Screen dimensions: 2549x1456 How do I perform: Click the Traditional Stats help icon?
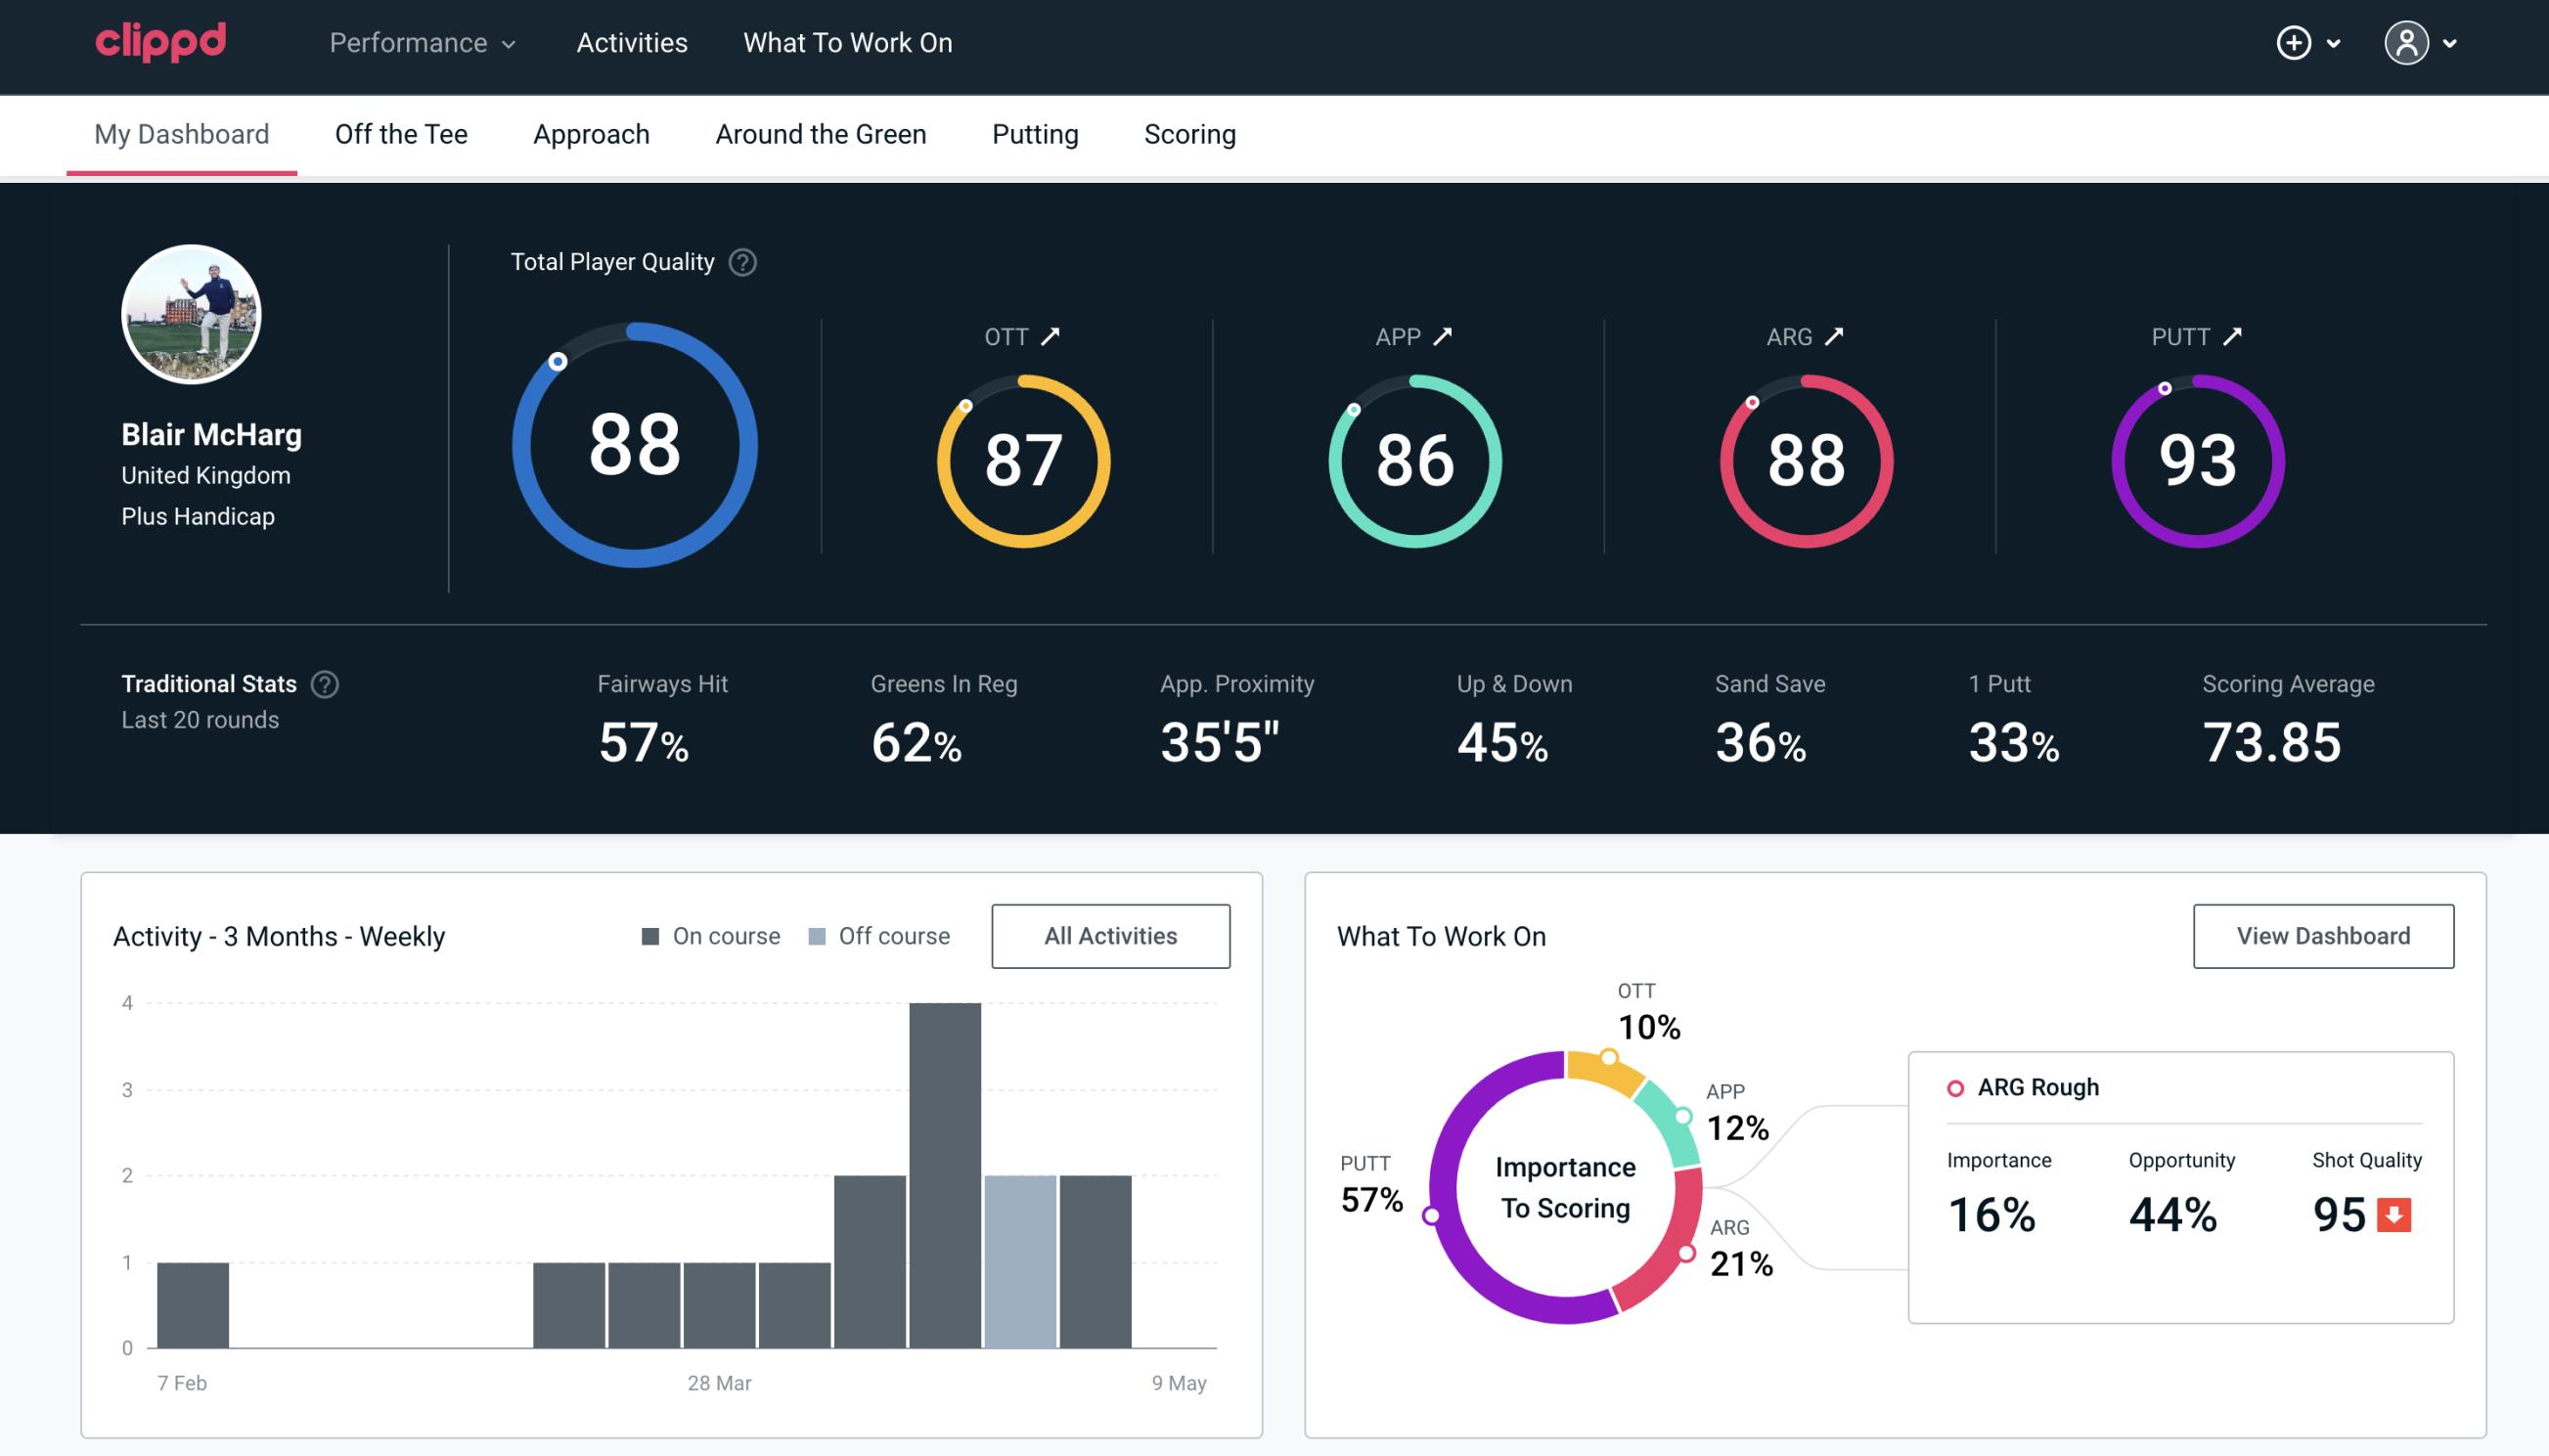click(324, 683)
